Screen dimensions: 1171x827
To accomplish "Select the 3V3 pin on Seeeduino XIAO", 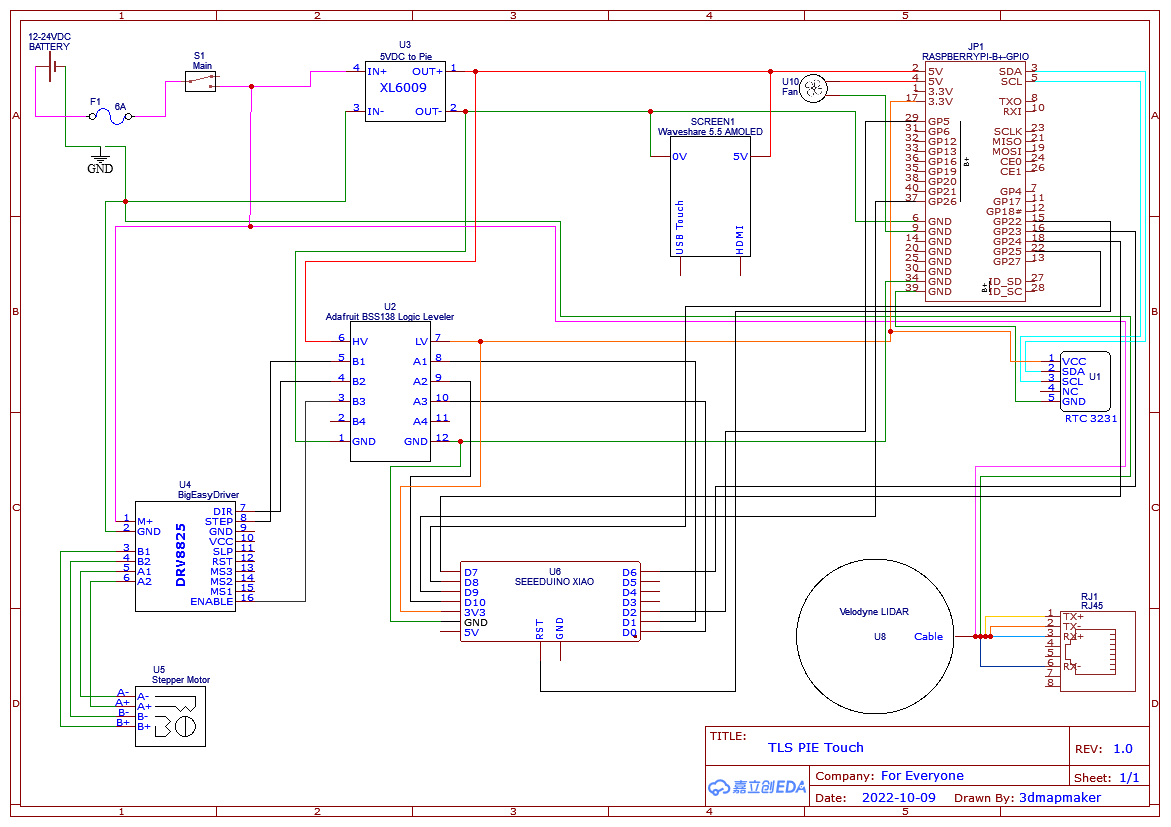I will [x=474, y=613].
